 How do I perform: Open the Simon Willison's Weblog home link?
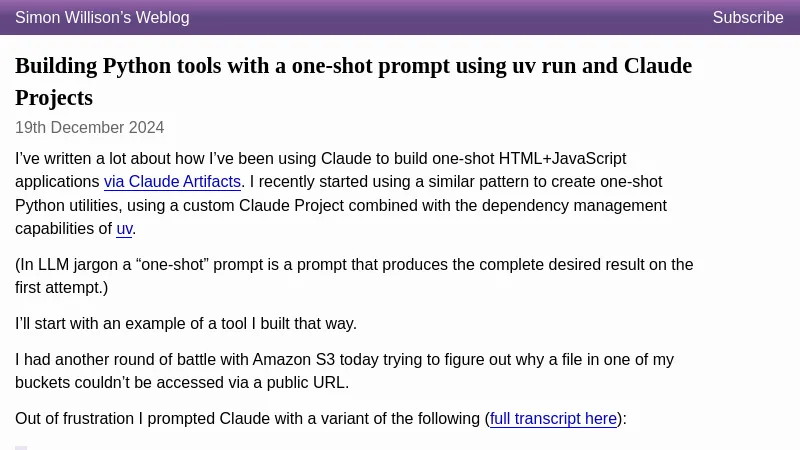(x=102, y=18)
